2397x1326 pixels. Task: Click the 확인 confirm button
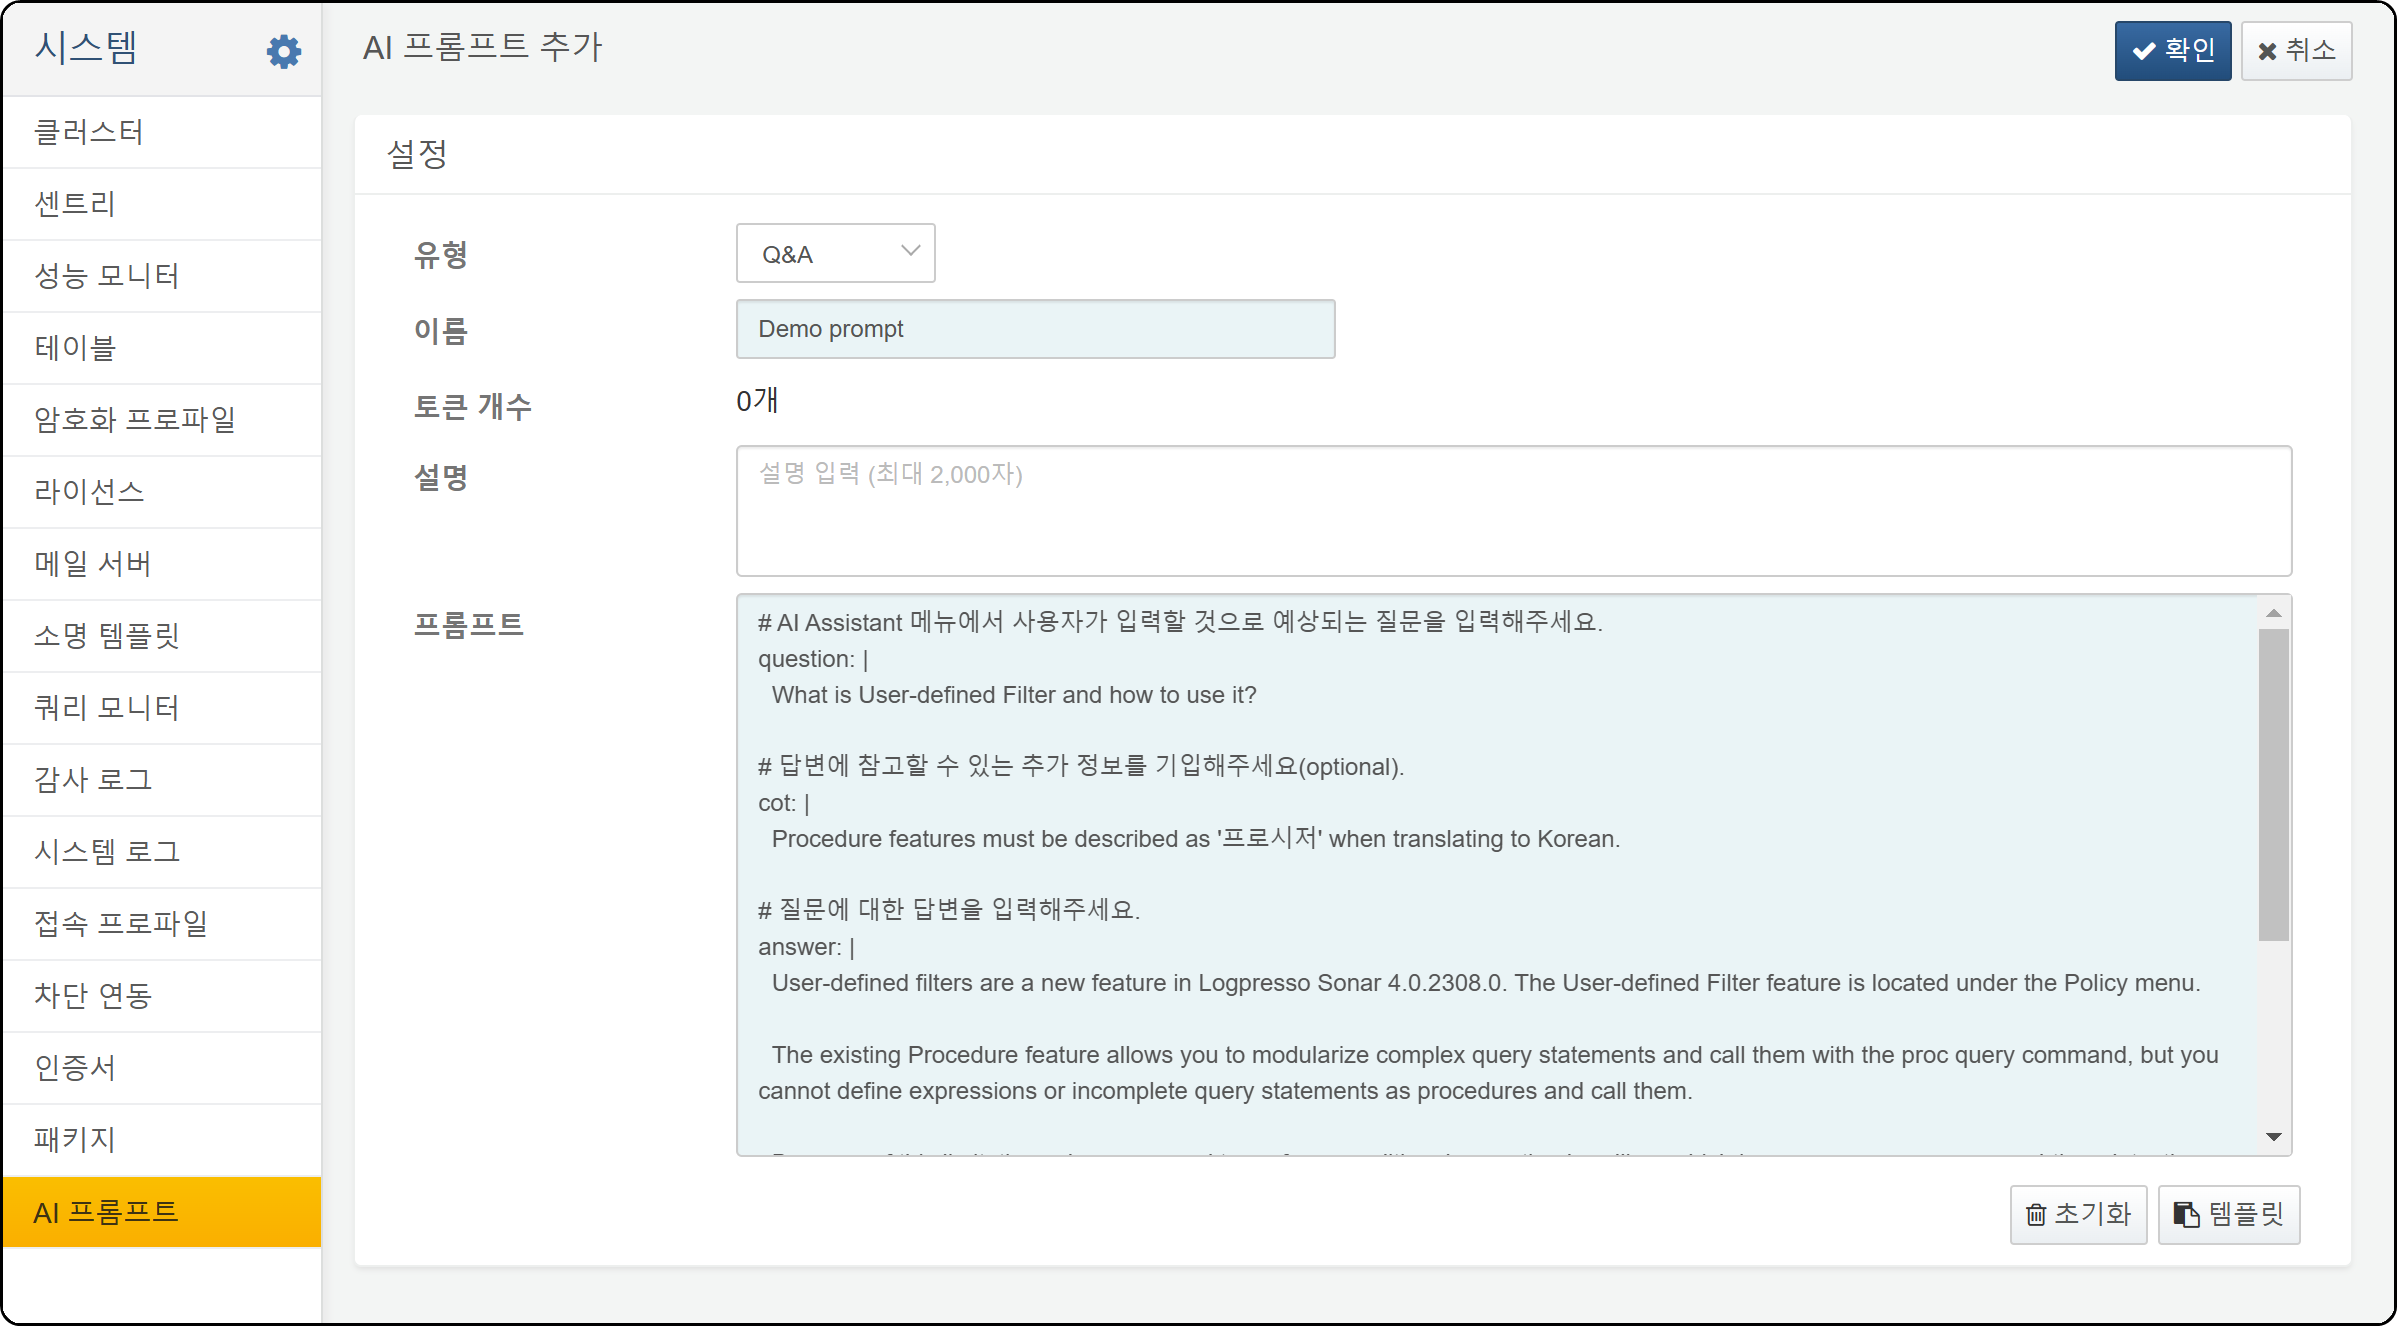[x=2172, y=50]
